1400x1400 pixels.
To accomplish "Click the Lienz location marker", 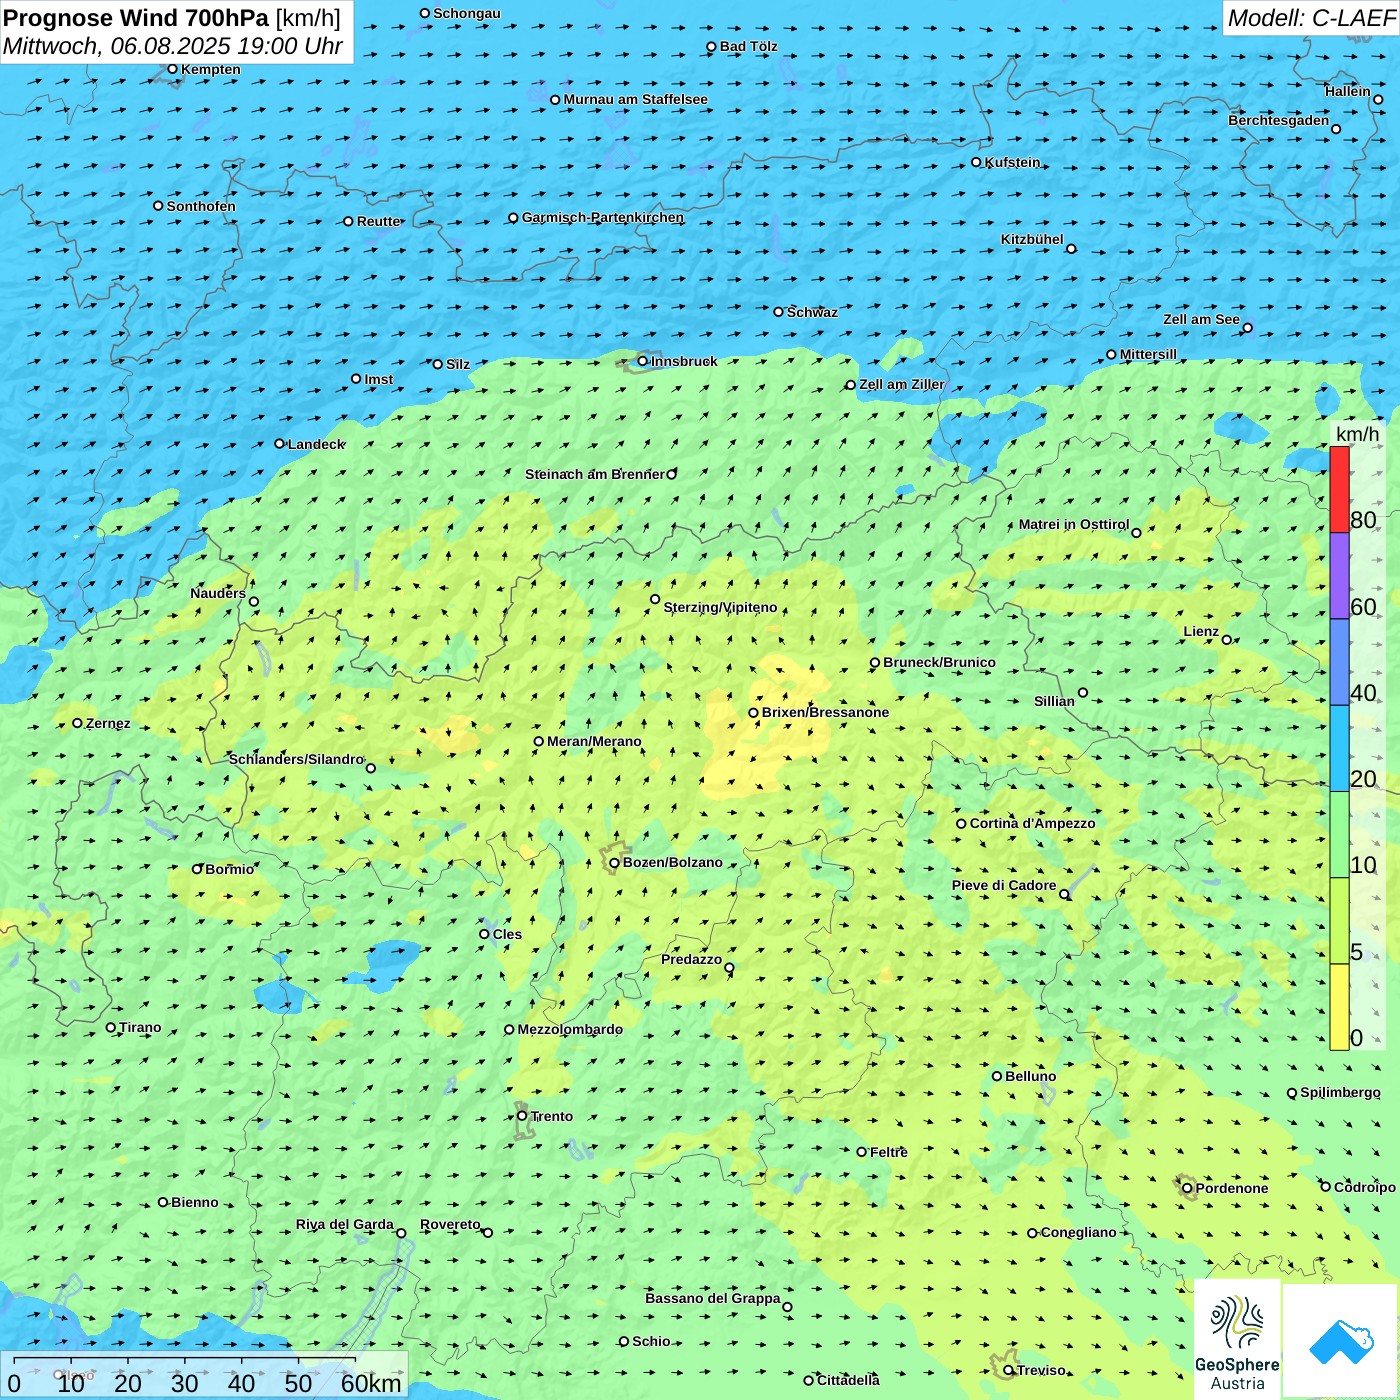I will pyautogui.click(x=1226, y=639).
